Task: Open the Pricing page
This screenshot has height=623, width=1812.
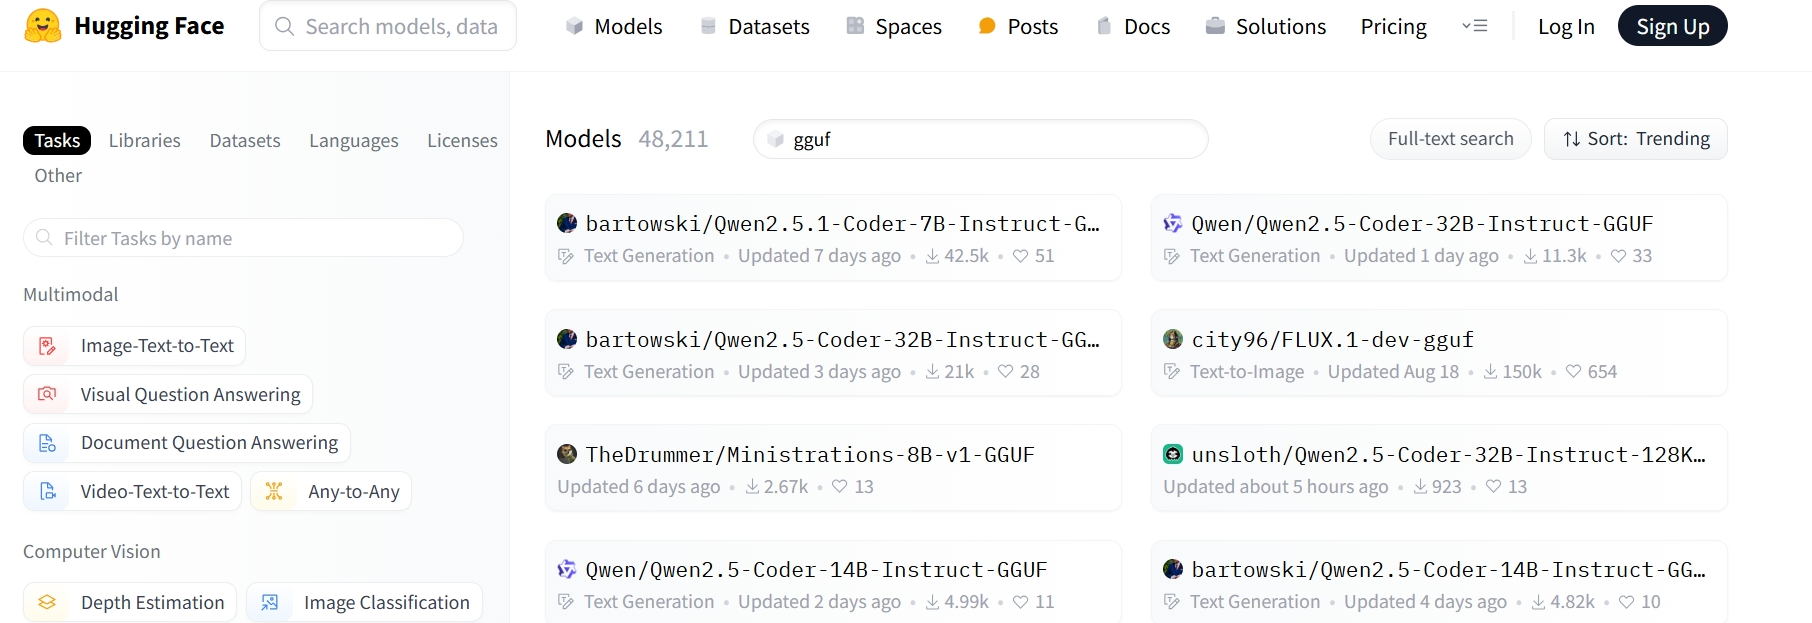Action: point(1394,26)
